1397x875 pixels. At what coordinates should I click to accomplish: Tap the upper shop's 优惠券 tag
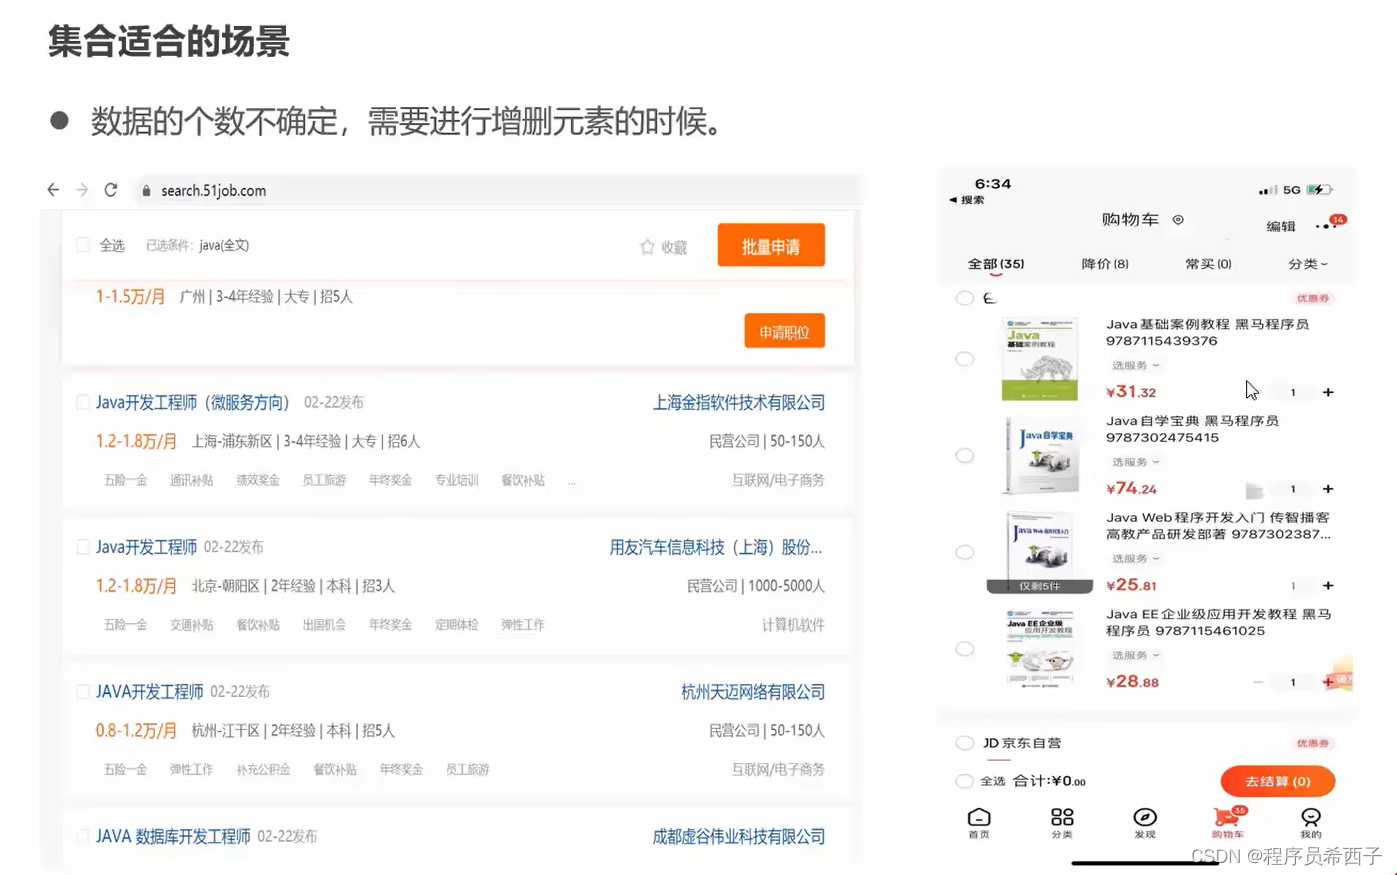(x=1313, y=298)
